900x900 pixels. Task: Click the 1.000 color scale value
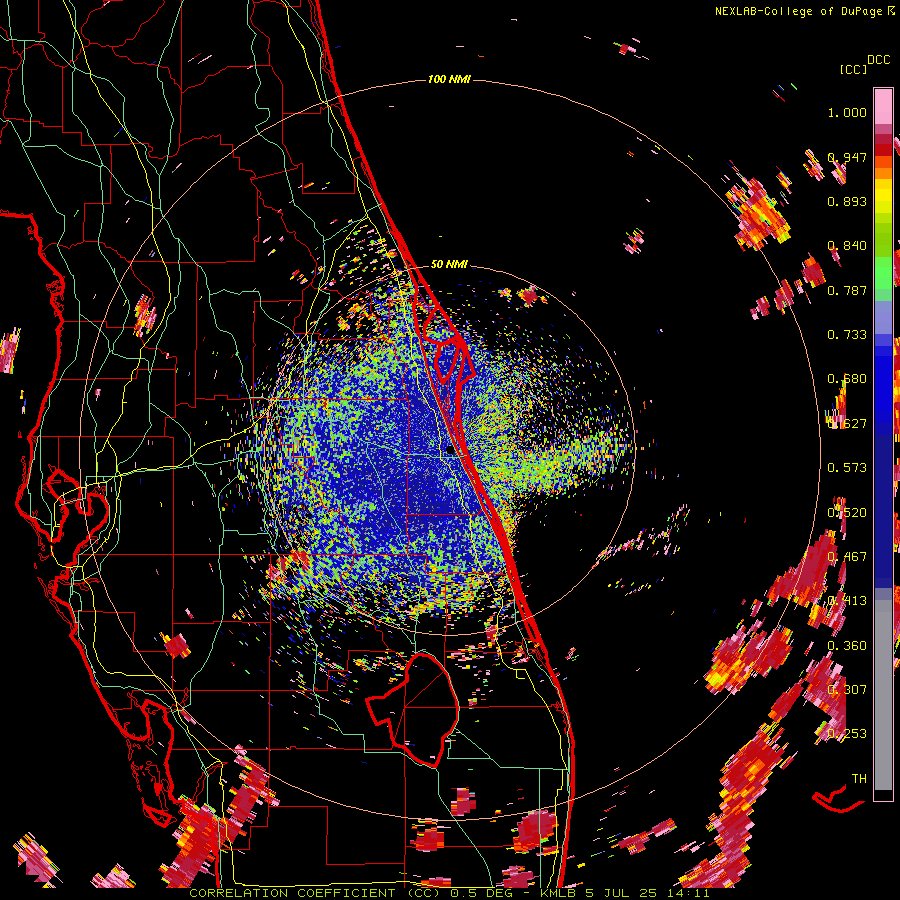[847, 112]
